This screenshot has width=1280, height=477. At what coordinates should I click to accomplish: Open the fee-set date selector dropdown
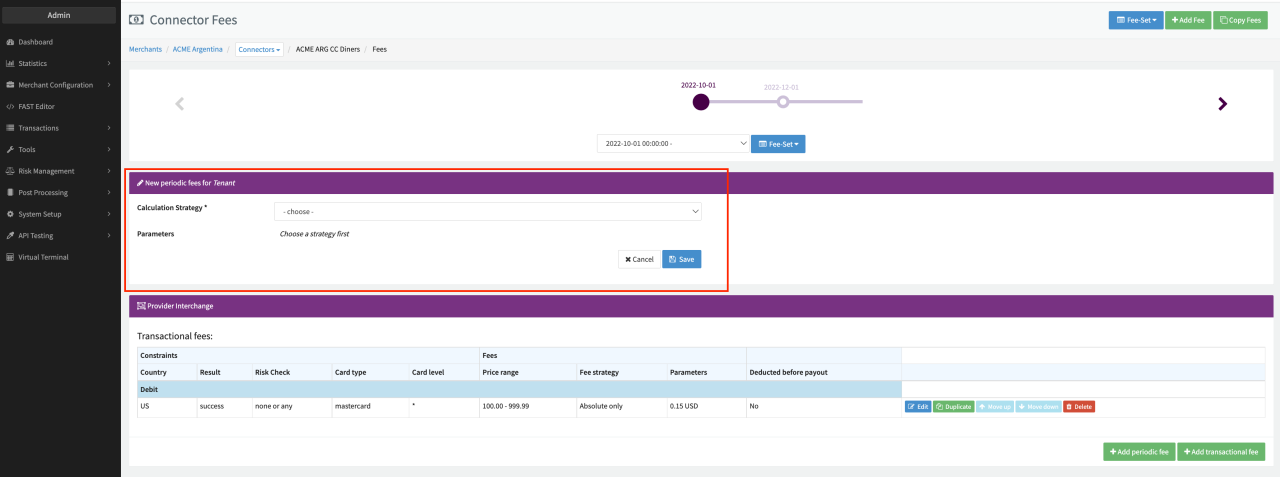click(x=673, y=144)
